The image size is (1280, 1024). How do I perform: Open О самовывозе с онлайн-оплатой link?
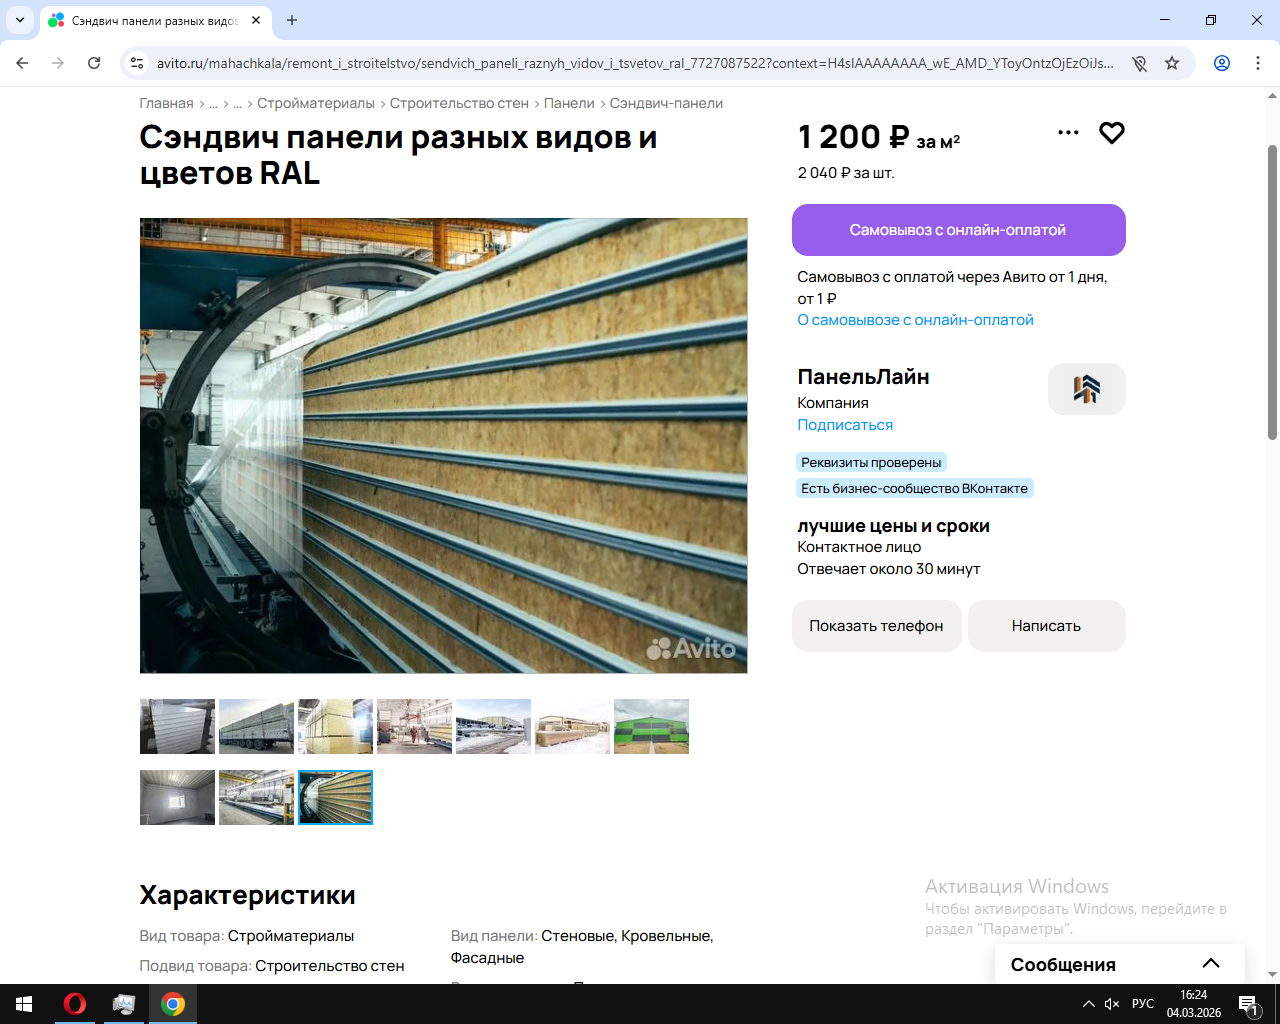[x=915, y=320]
